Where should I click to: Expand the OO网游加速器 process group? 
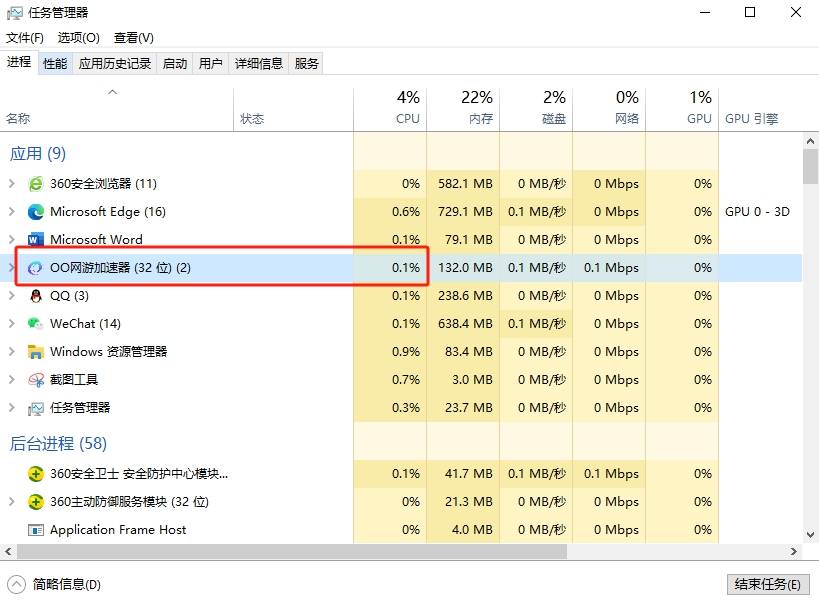click(x=11, y=268)
